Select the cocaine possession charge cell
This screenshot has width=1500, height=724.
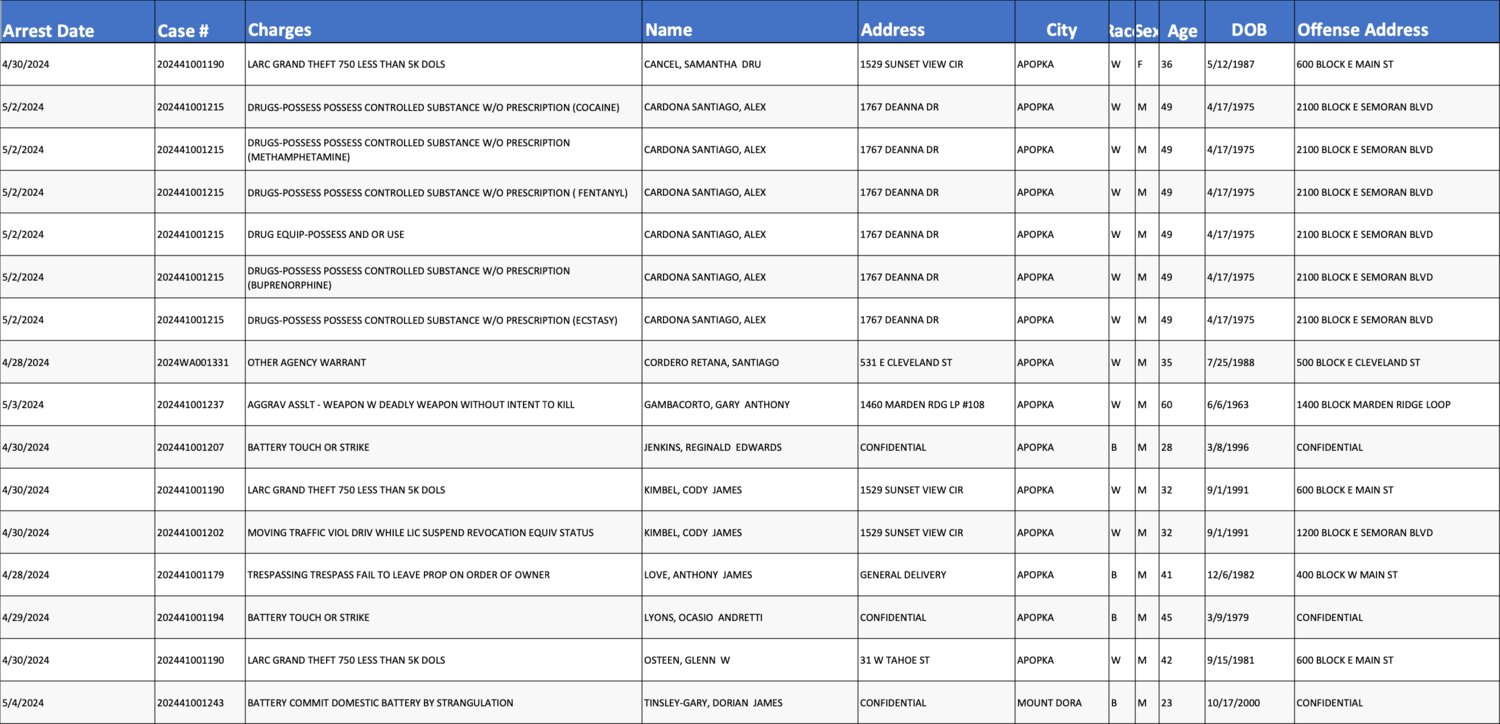(x=443, y=107)
